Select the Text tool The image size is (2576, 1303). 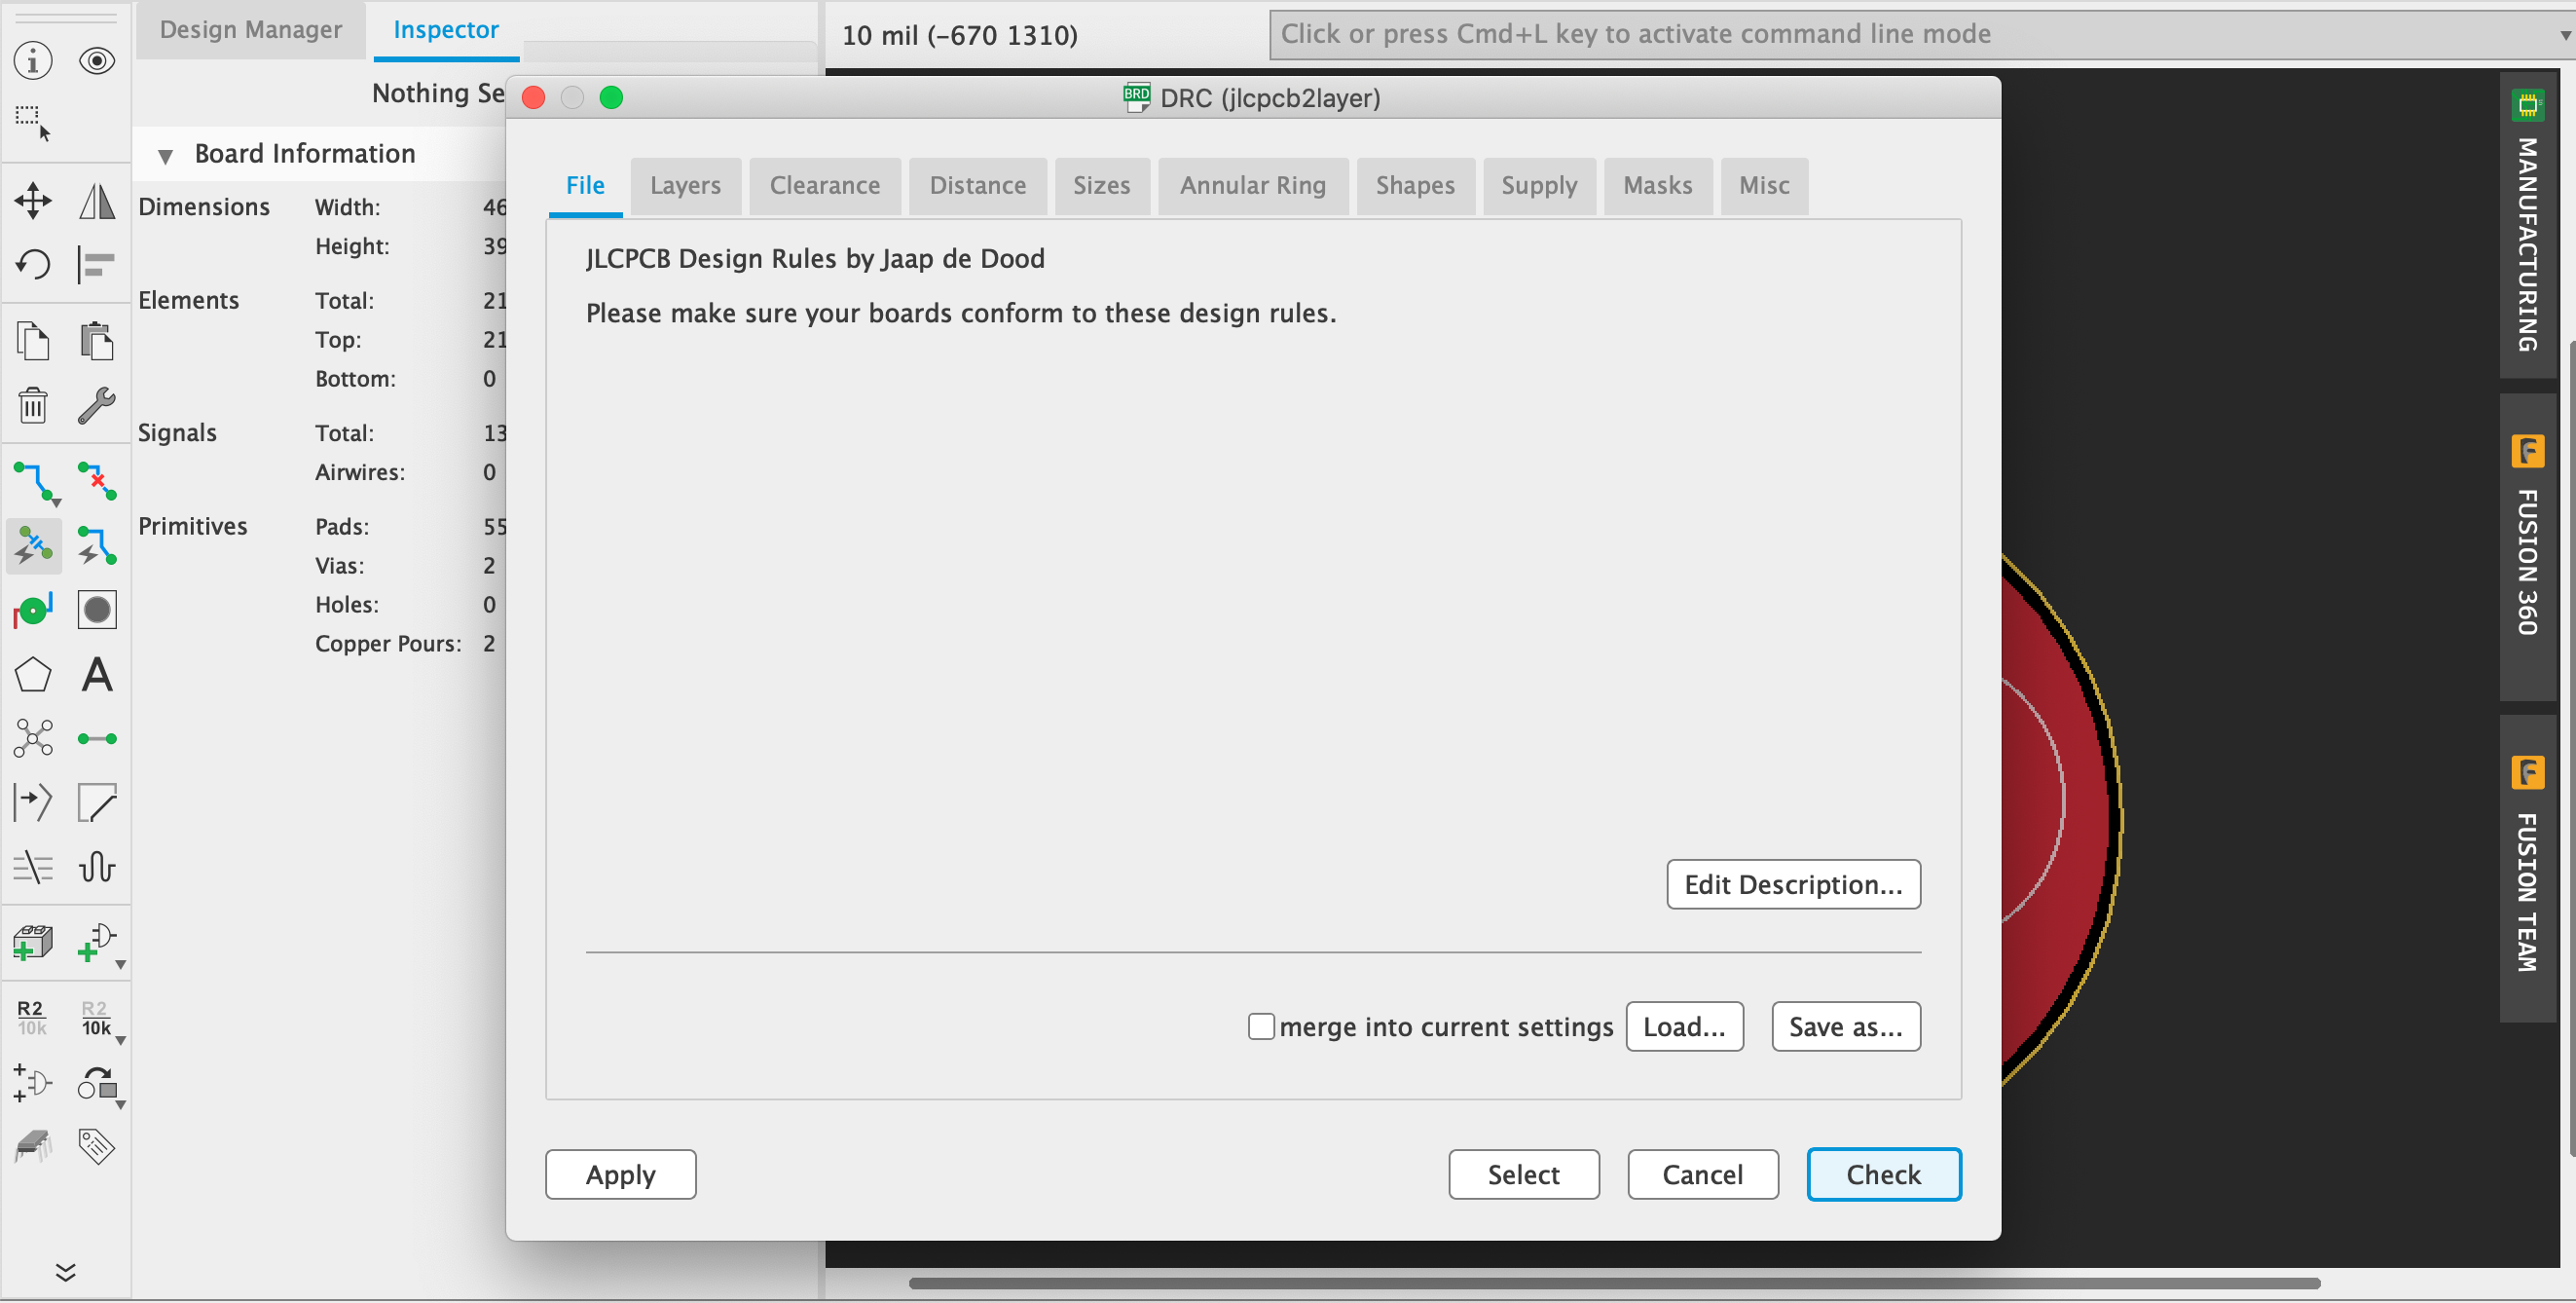coord(97,675)
